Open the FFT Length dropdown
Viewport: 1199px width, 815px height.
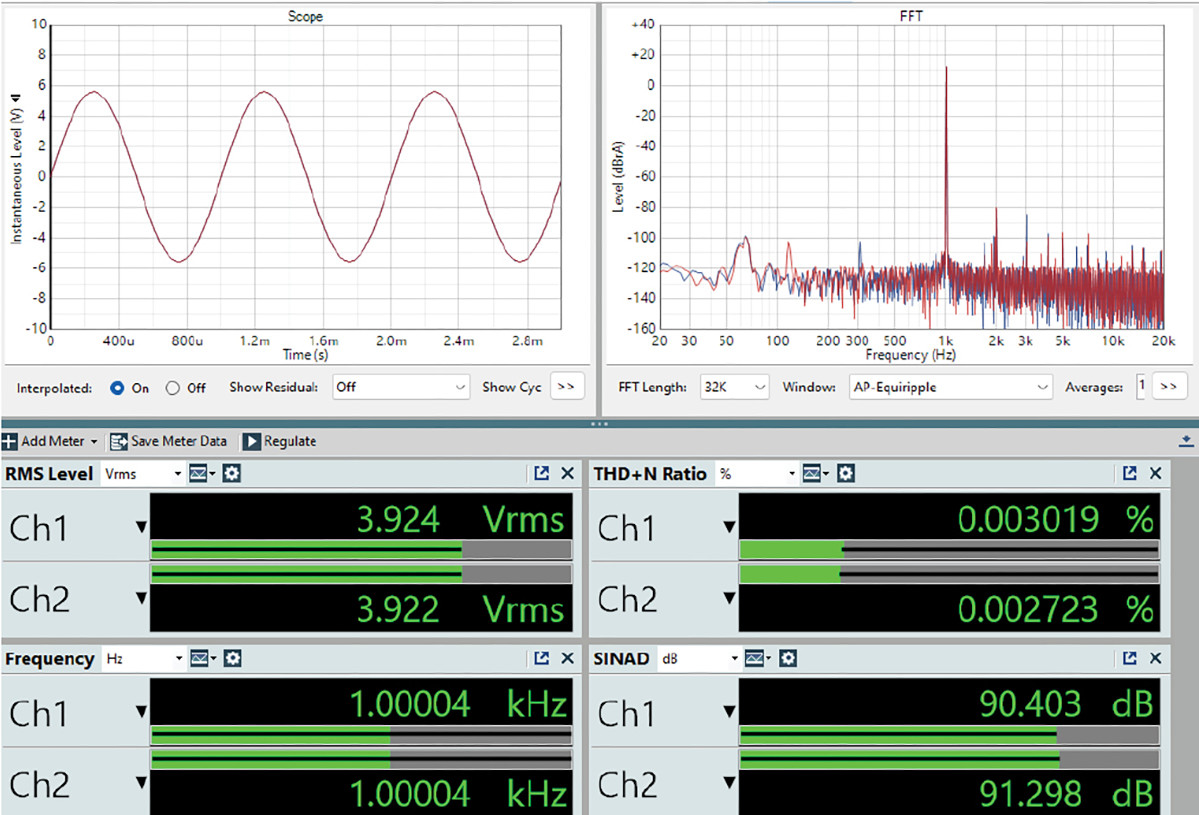pyautogui.click(x=734, y=387)
